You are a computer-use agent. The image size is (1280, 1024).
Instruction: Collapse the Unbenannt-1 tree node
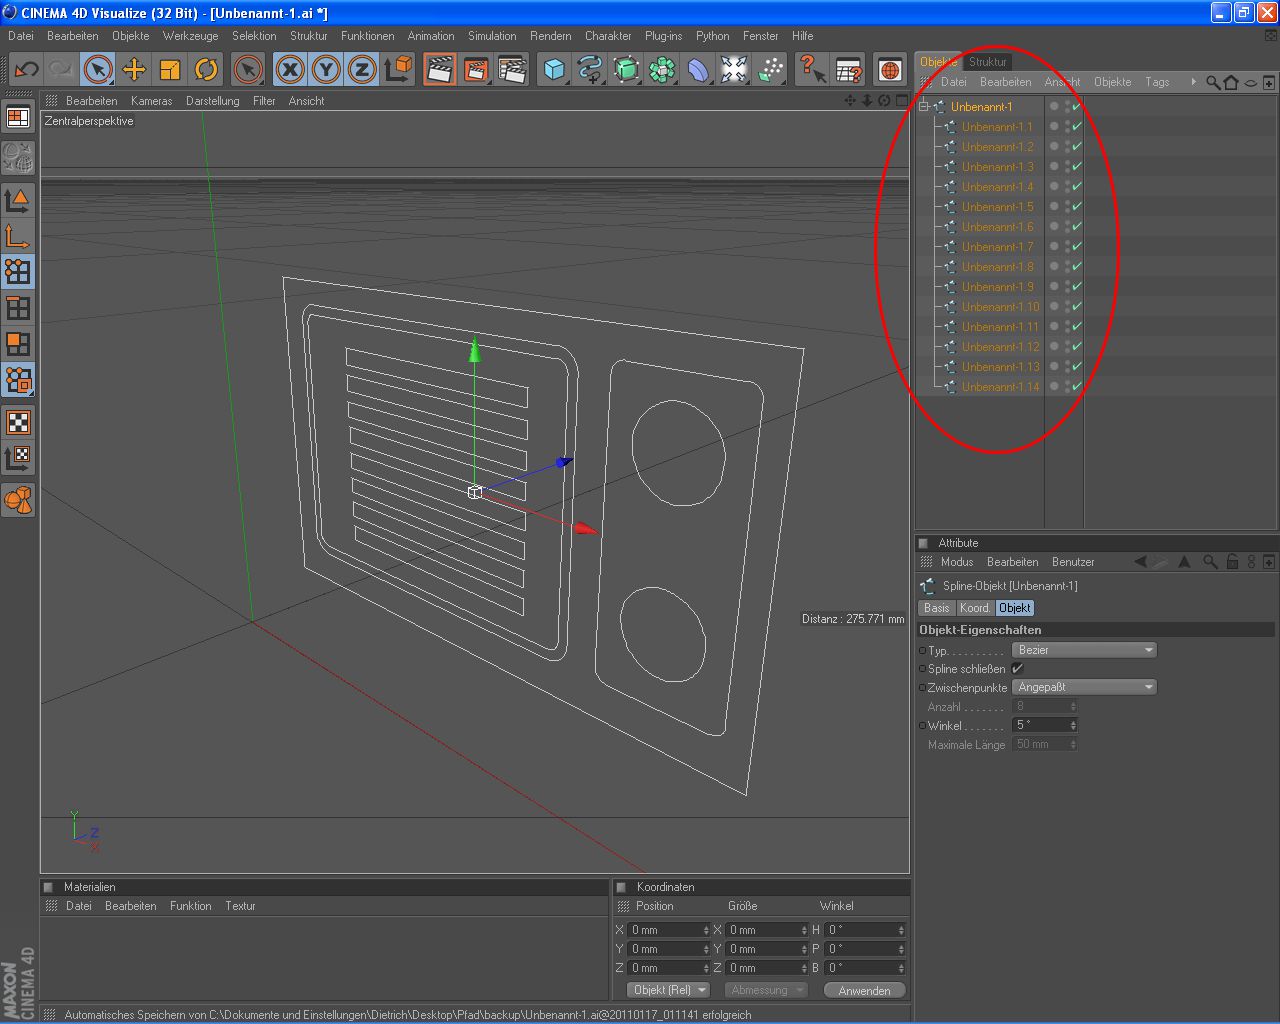(924, 107)
